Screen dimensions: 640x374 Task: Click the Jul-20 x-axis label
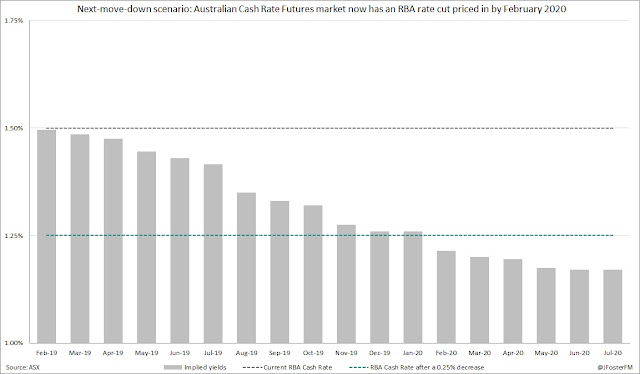[x=613, y=353]
